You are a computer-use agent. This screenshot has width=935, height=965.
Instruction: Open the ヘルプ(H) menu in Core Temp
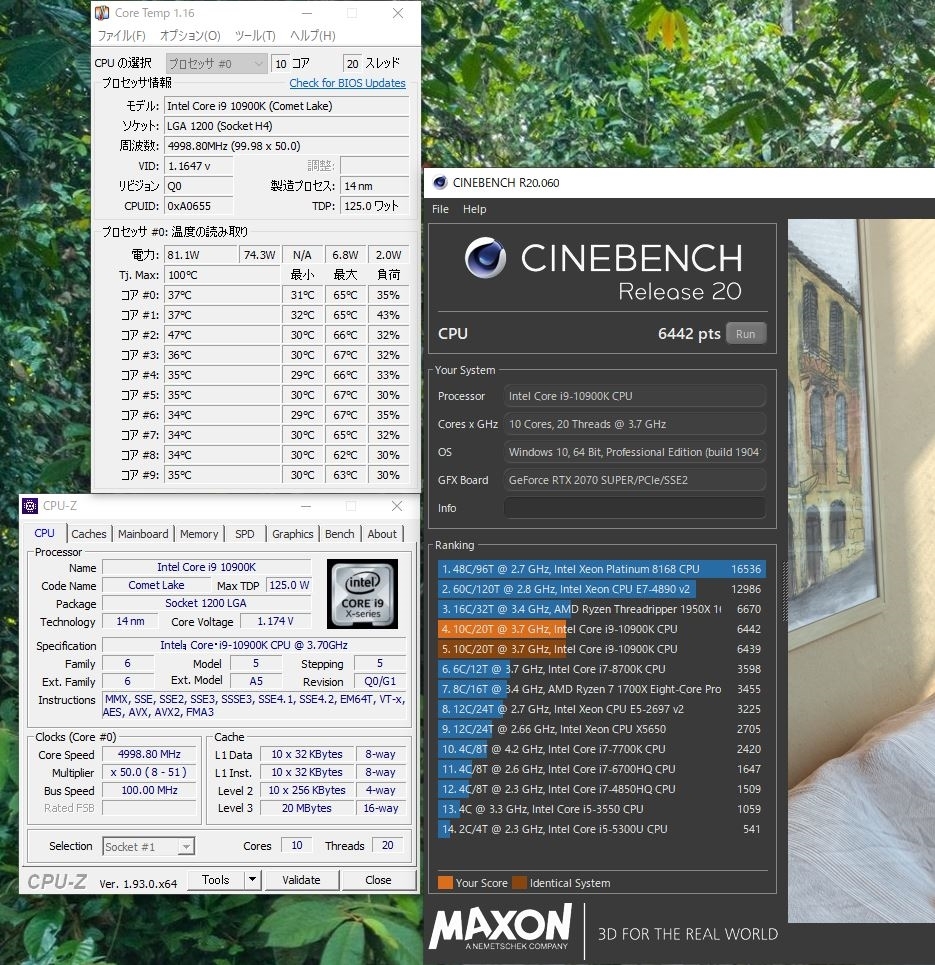[313, 36]
